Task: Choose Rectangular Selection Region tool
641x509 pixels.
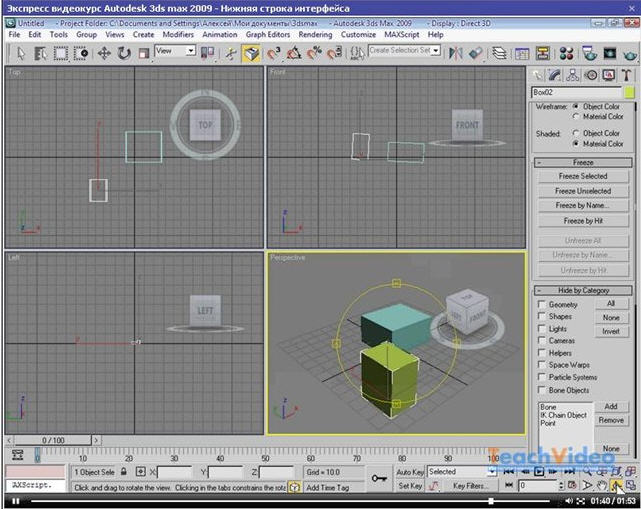Action: coord(61,54)
